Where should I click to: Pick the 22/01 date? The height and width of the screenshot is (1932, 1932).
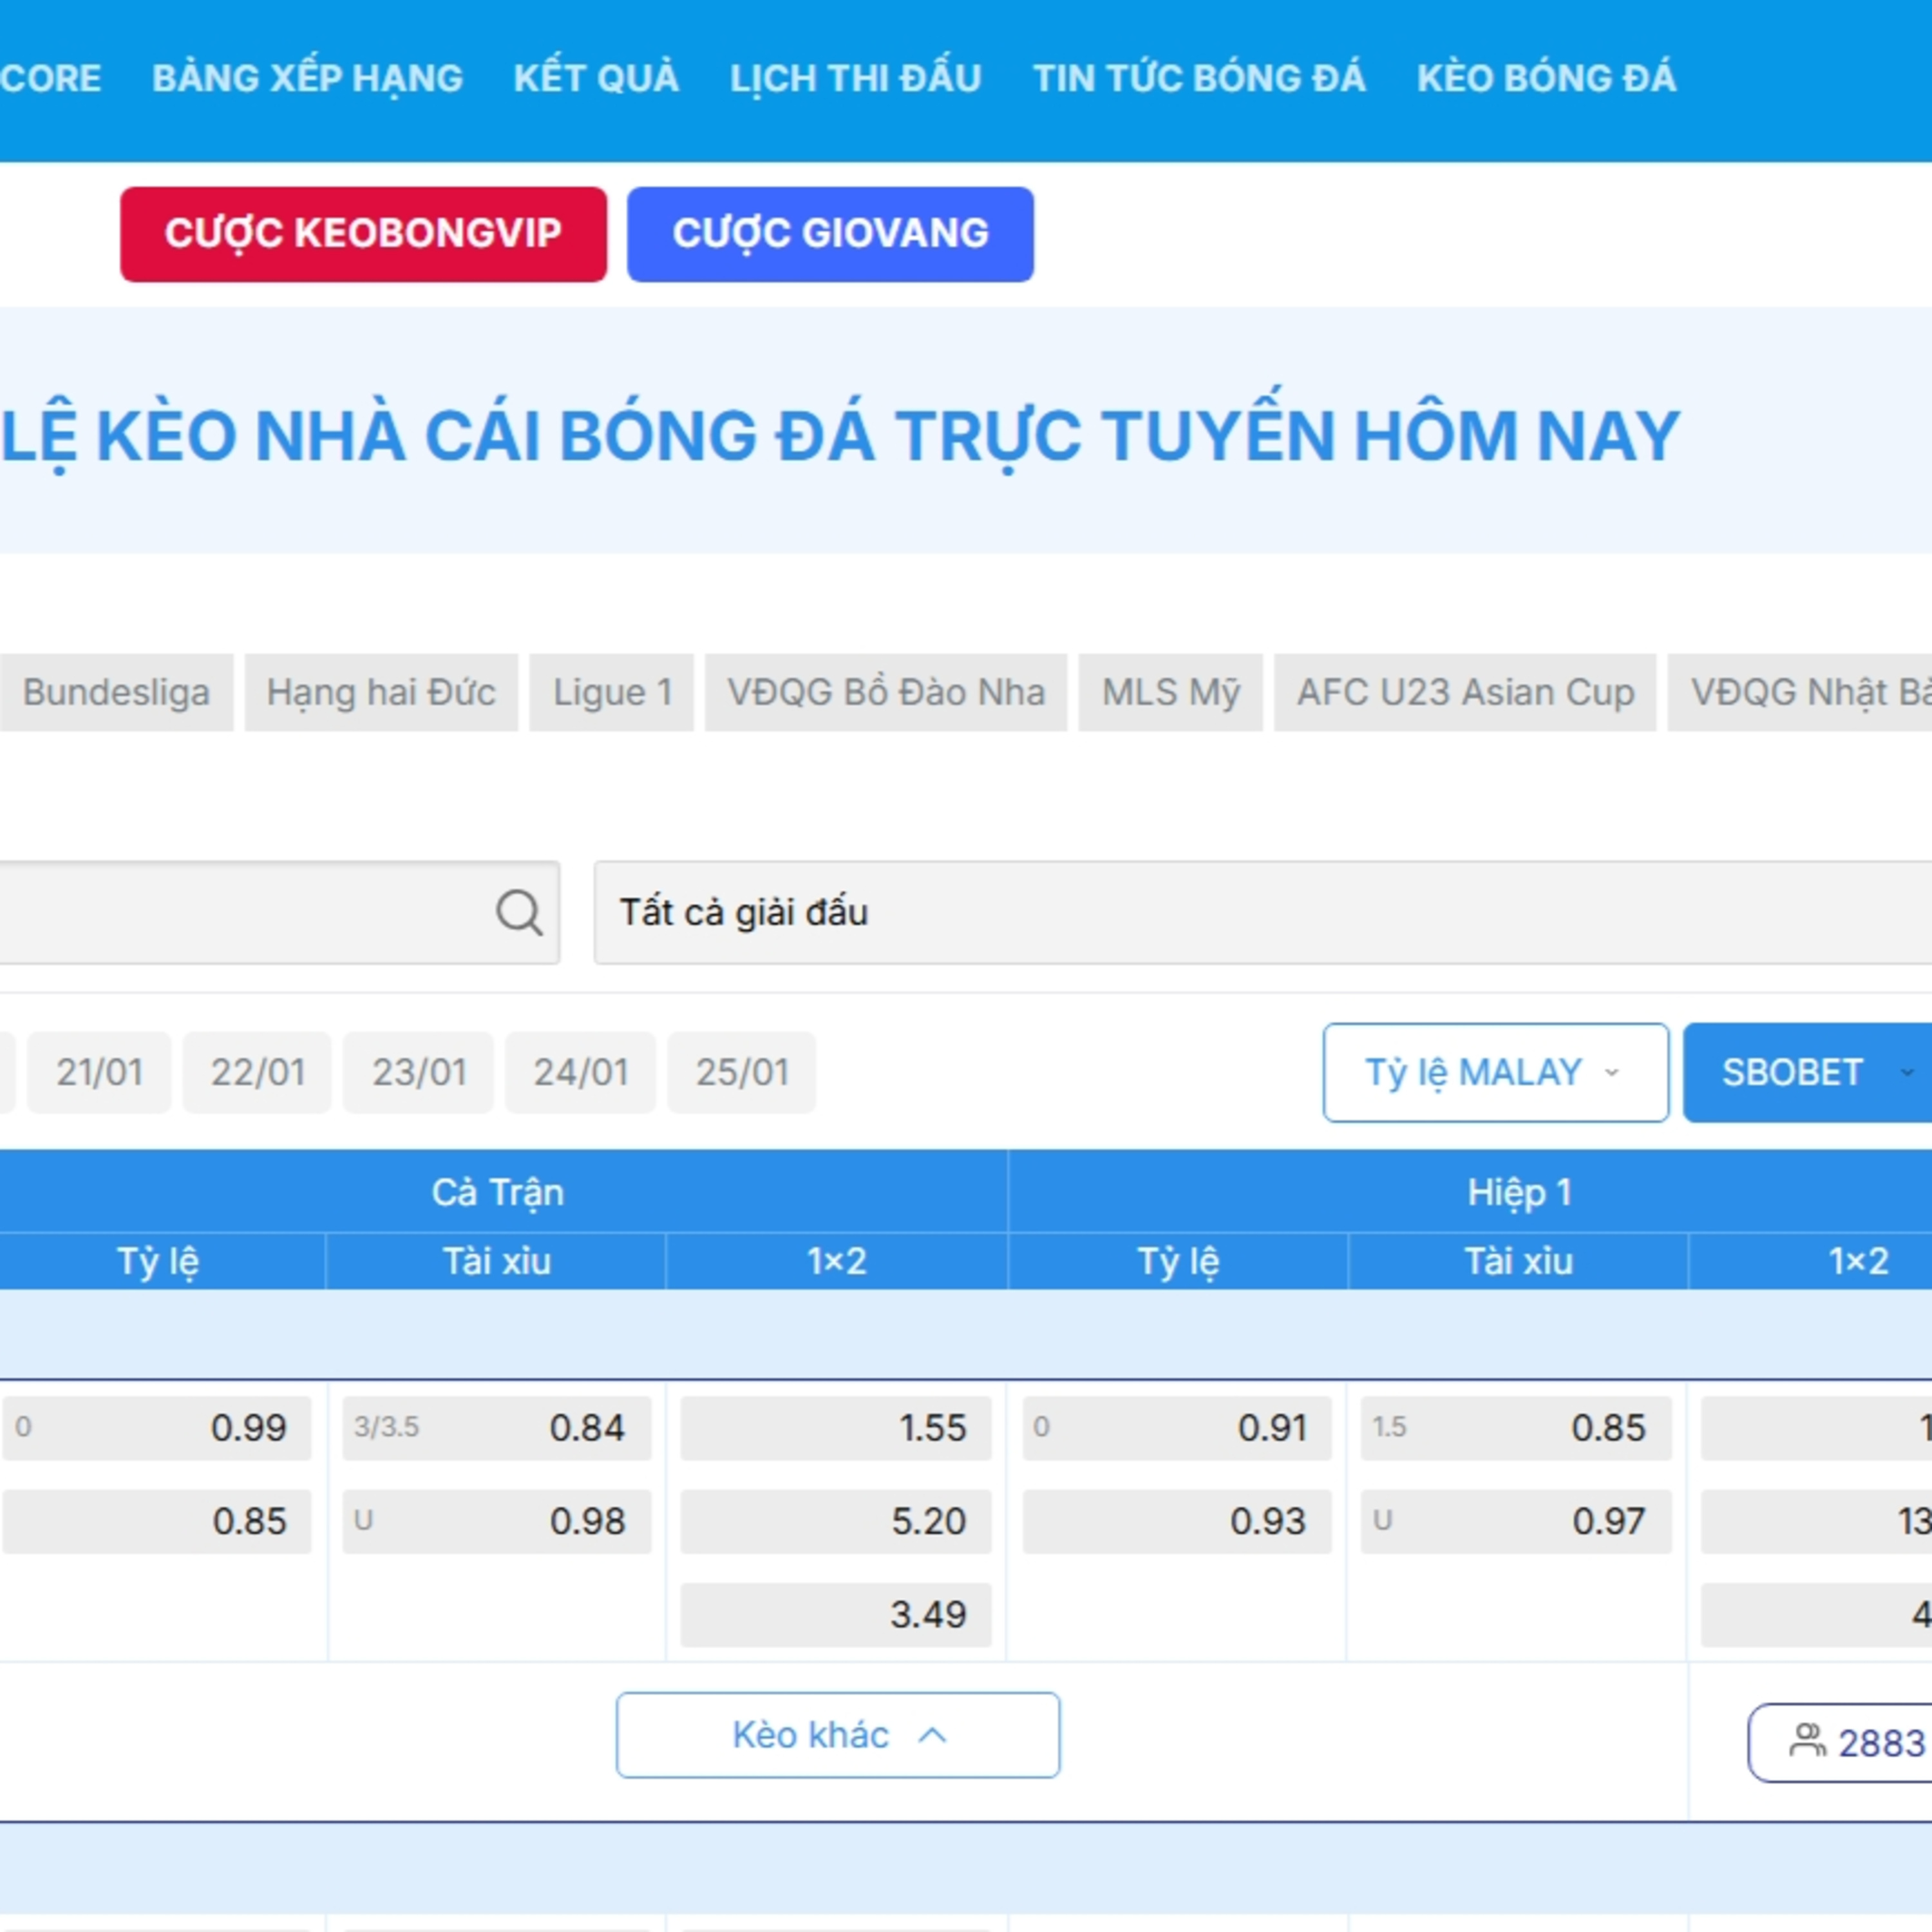(x=257, y=1072)
